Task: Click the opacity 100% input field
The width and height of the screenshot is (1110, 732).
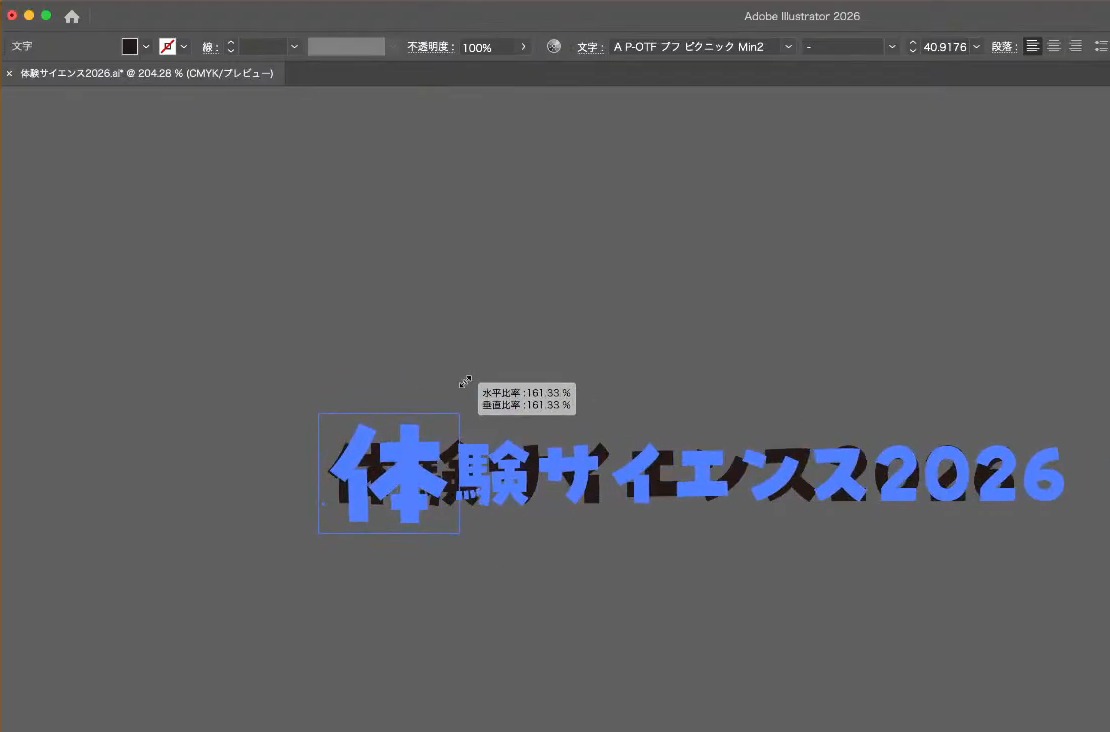Action: (487, 47)
